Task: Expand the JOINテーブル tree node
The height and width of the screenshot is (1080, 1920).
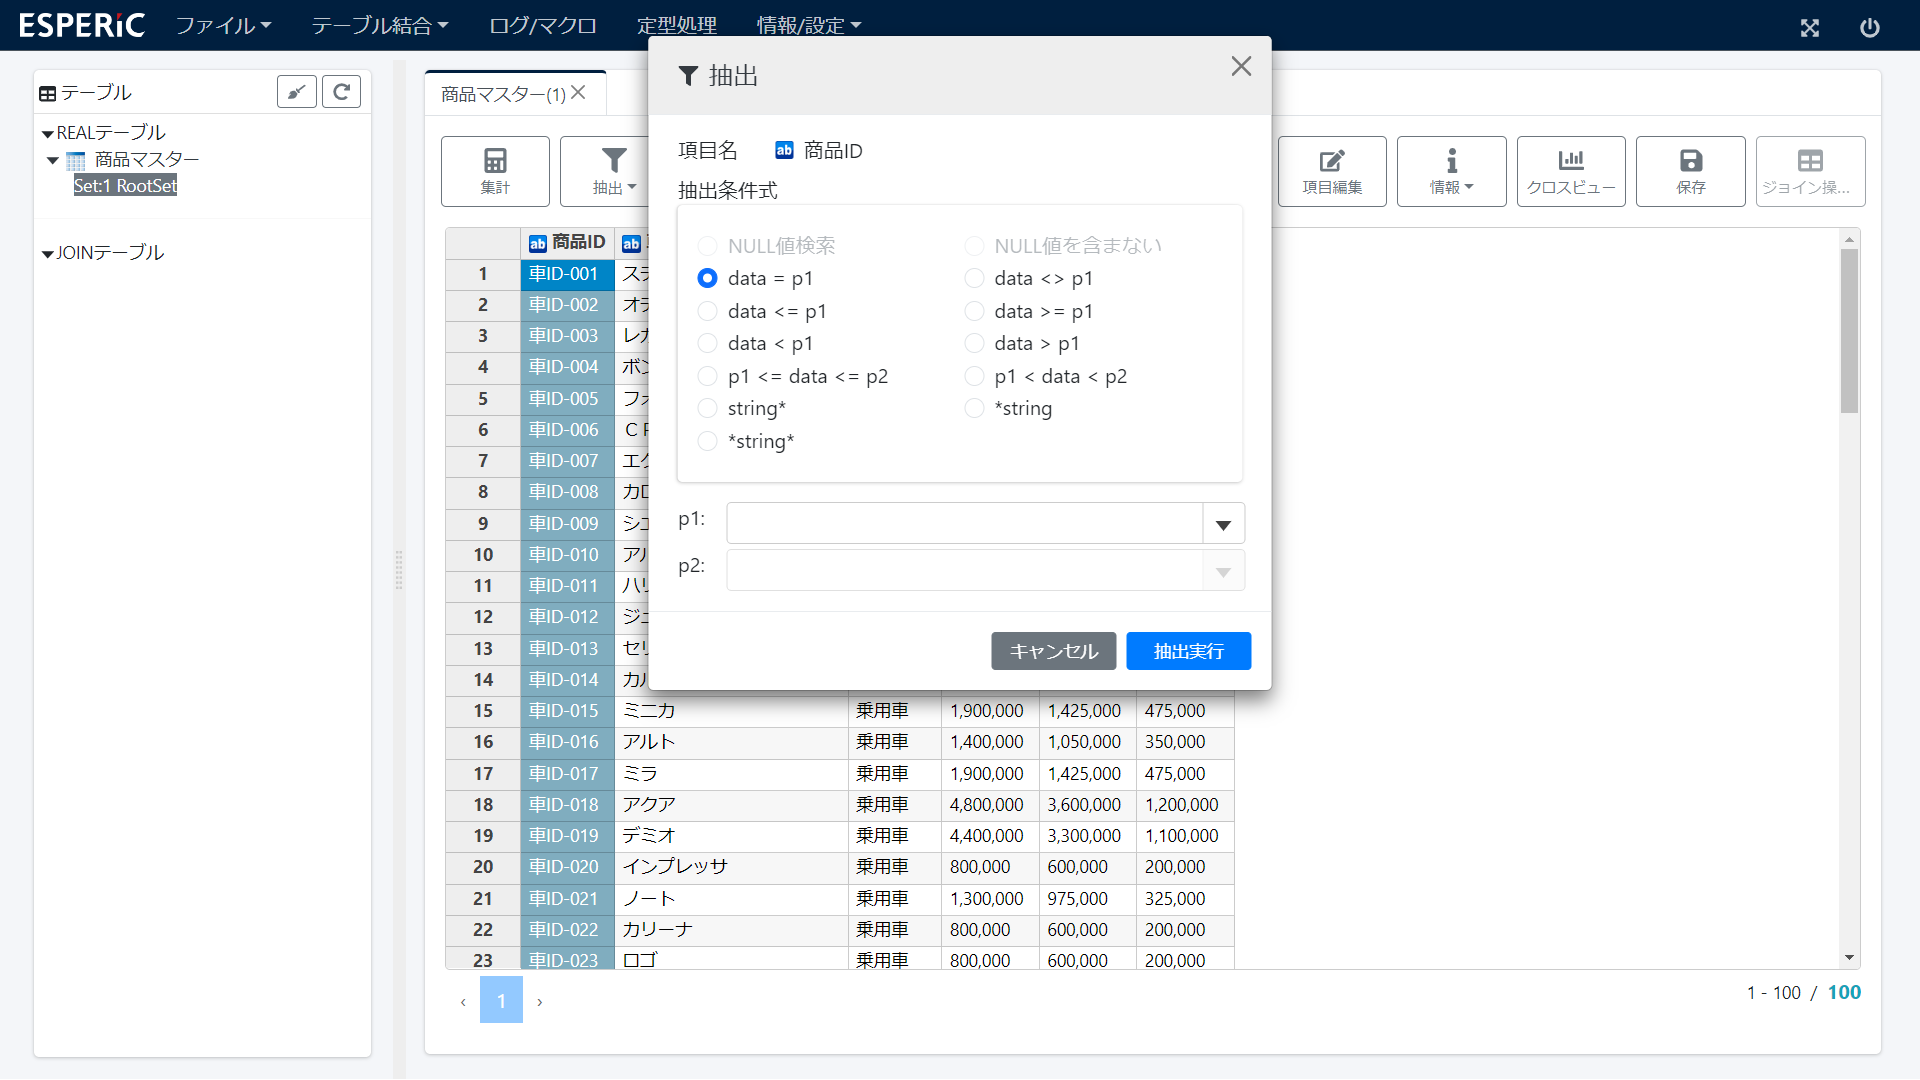Action: pos(47,254)
